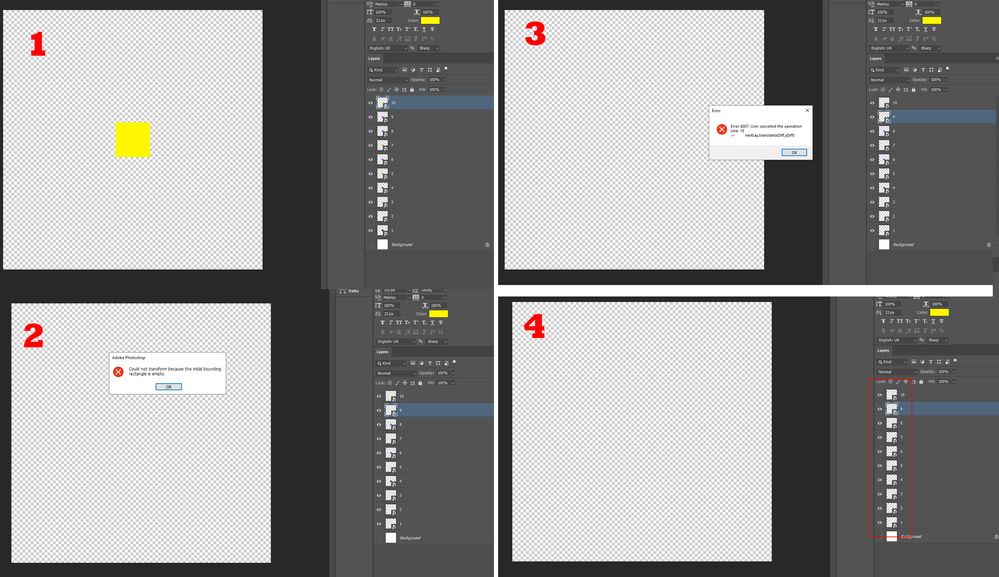The image size is (999, 577).
Task: Hide layer 5 in screenshot 3
Action: (x=872, y=174)
